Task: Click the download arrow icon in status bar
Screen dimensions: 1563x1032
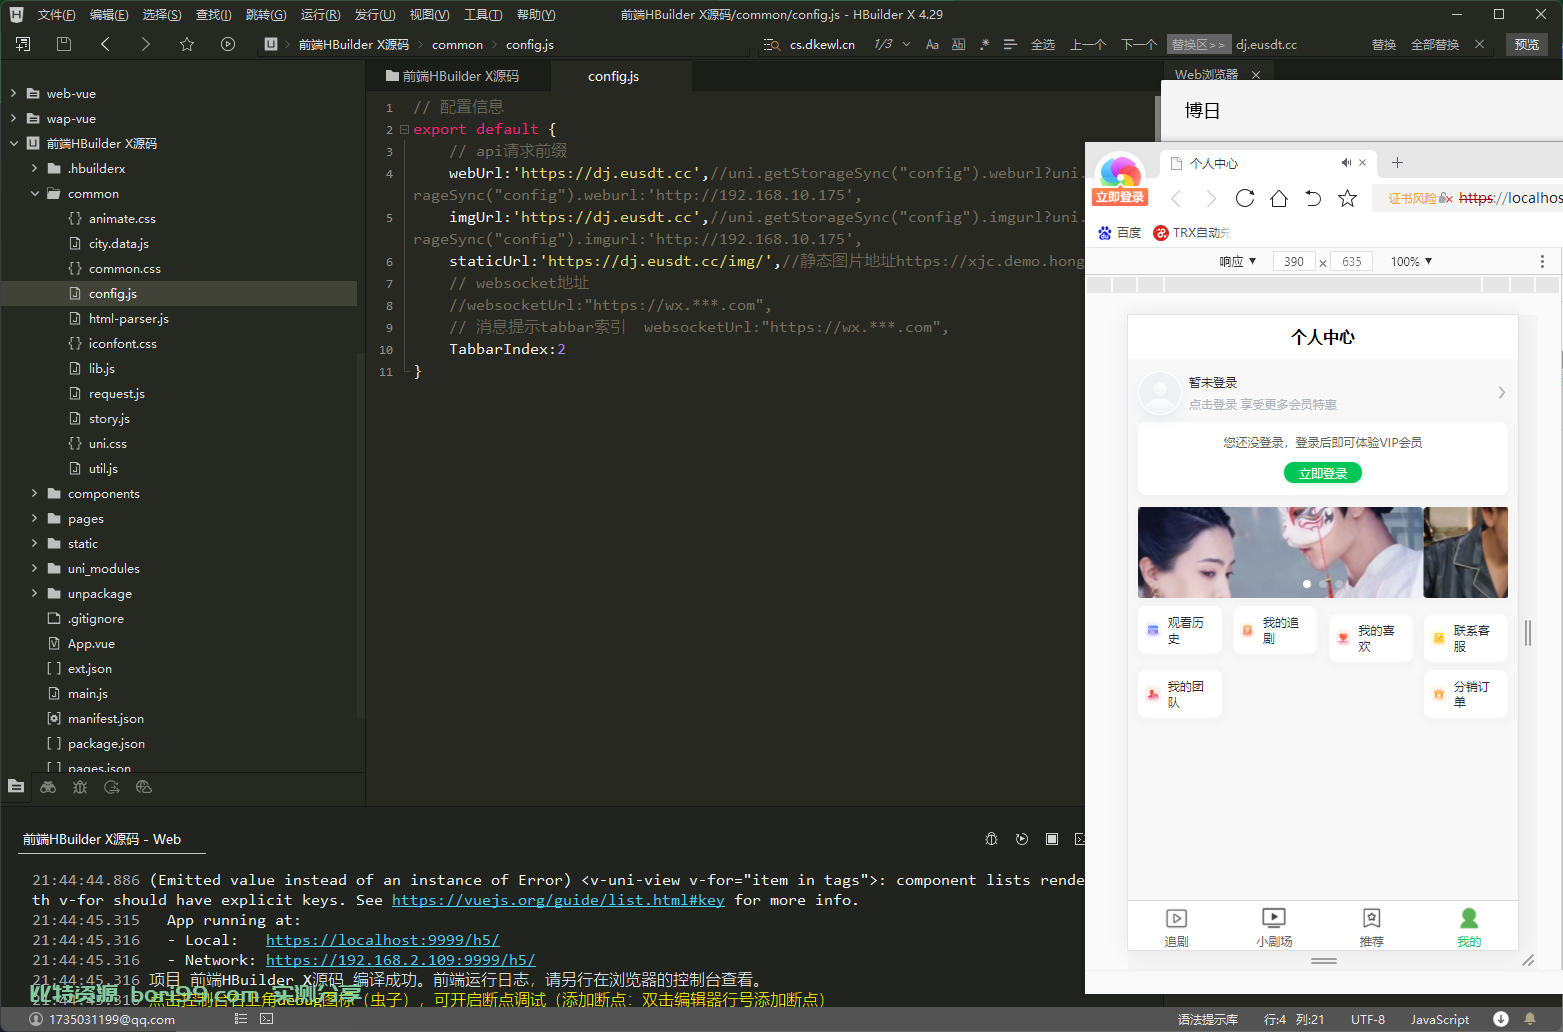Action: click(x=1501, y=1019)
